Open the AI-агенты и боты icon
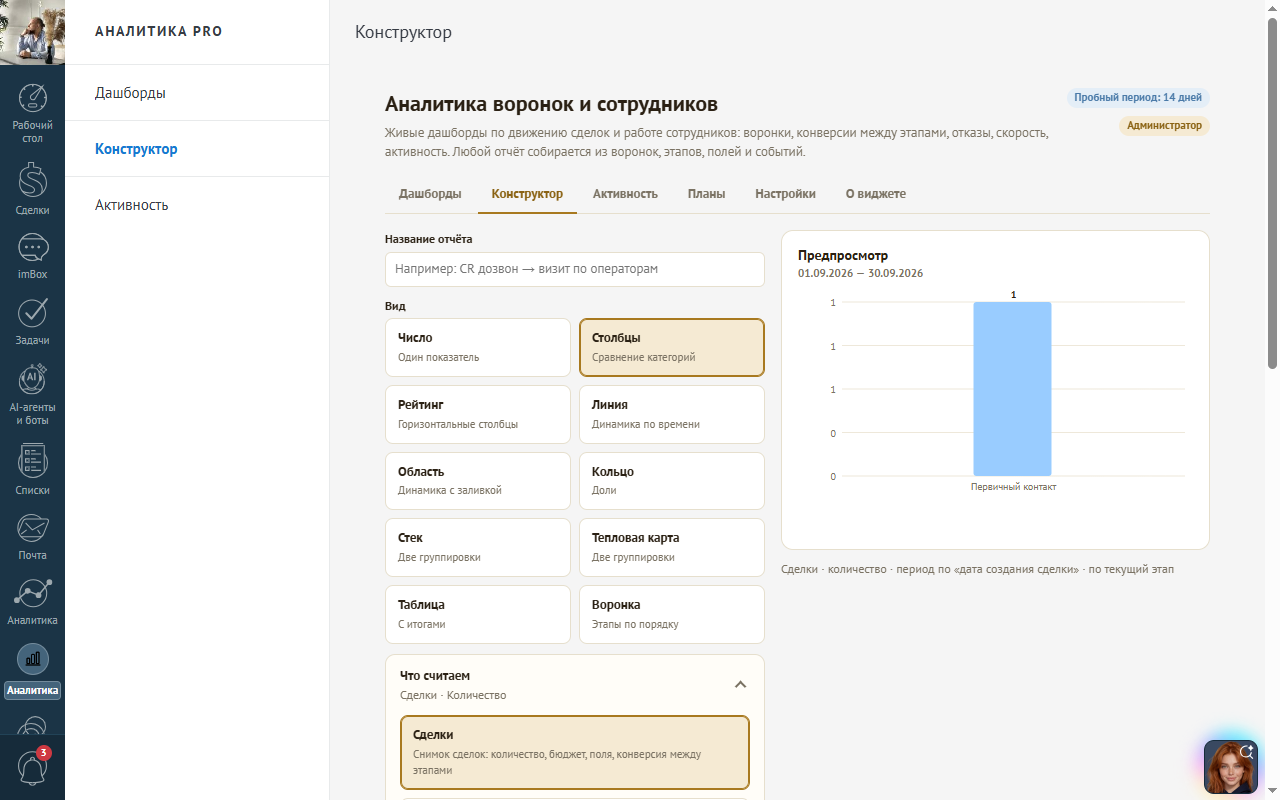This screenshot has width=1280, height=800. 33,379
